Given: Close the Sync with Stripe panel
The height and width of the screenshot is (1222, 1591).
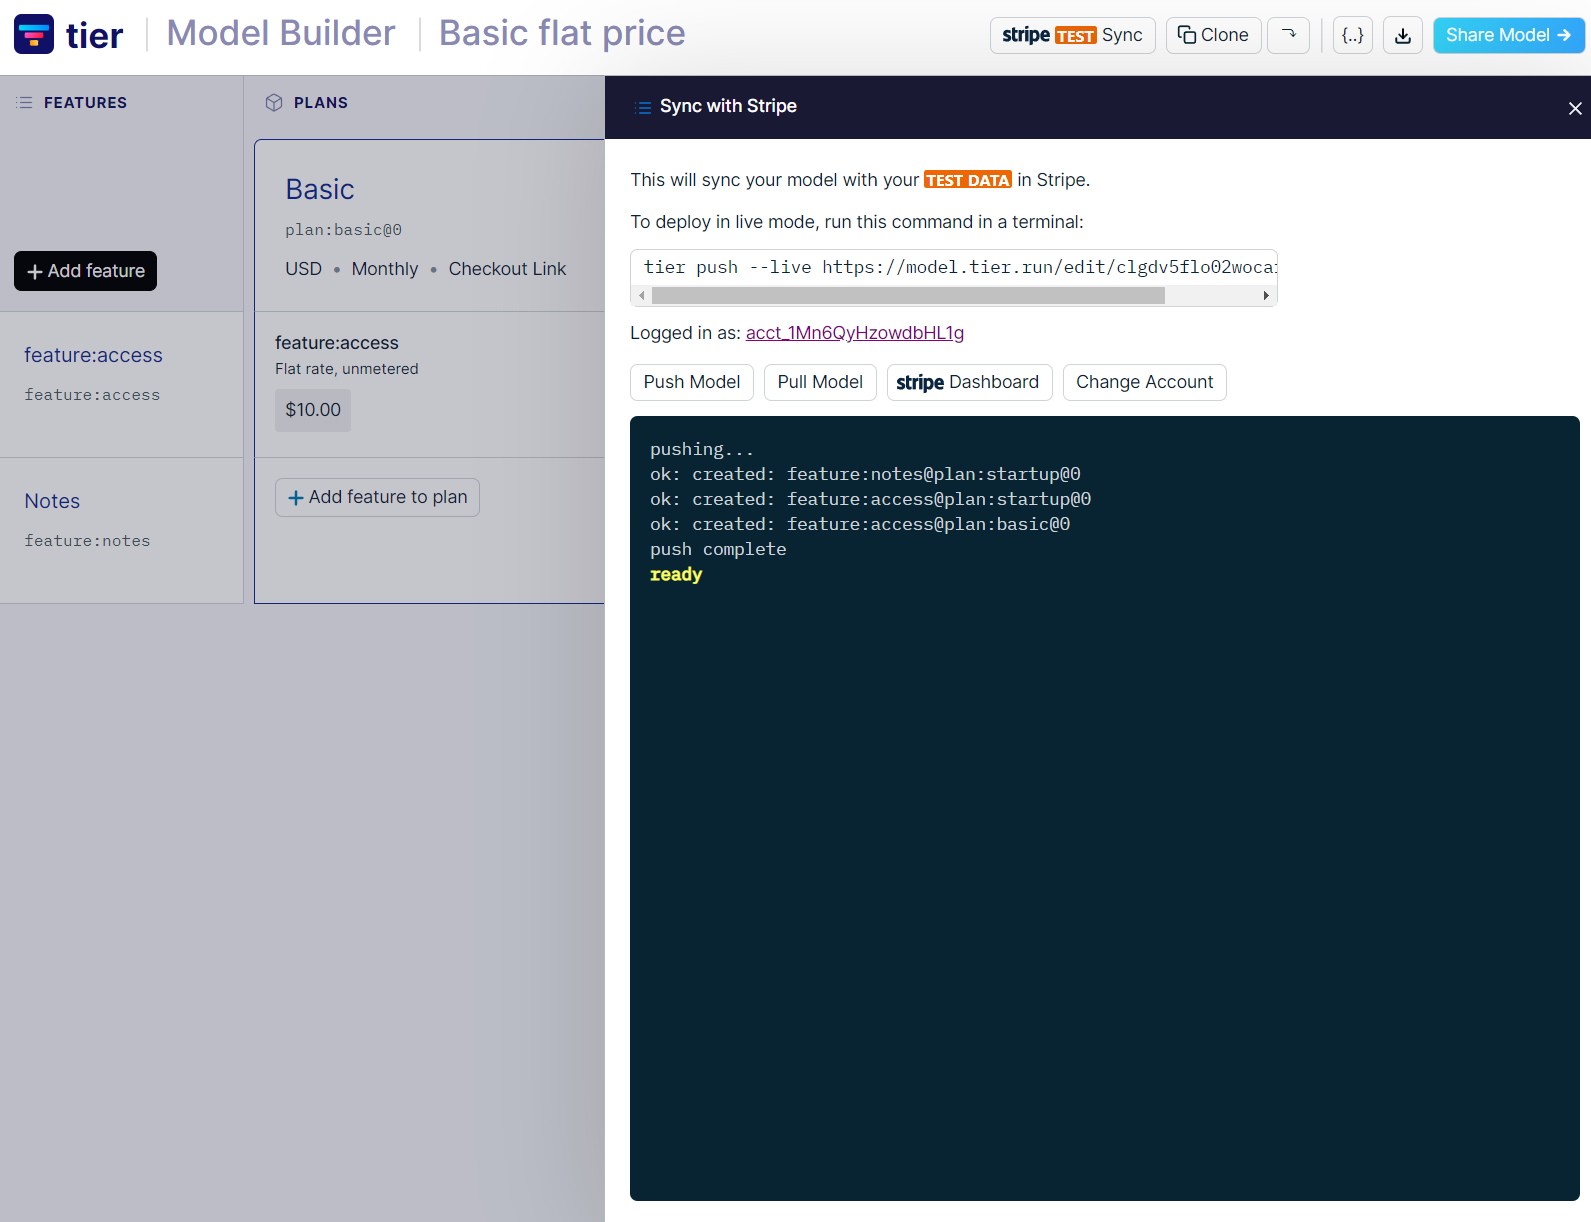Looking at the screenshot, I should coord(1574,108).
